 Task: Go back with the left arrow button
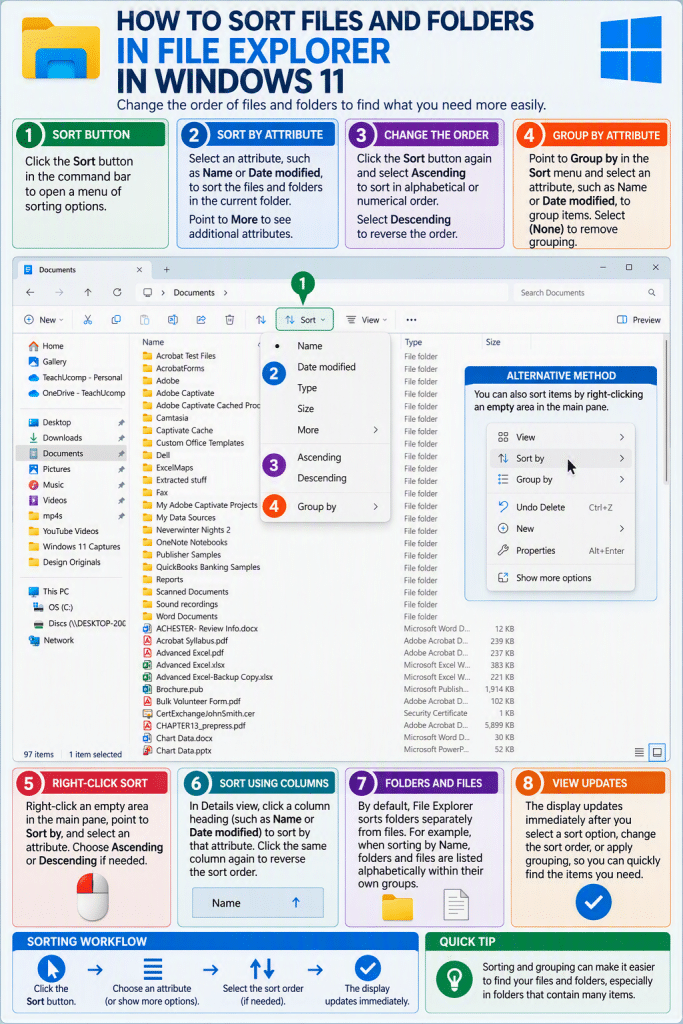30,293
